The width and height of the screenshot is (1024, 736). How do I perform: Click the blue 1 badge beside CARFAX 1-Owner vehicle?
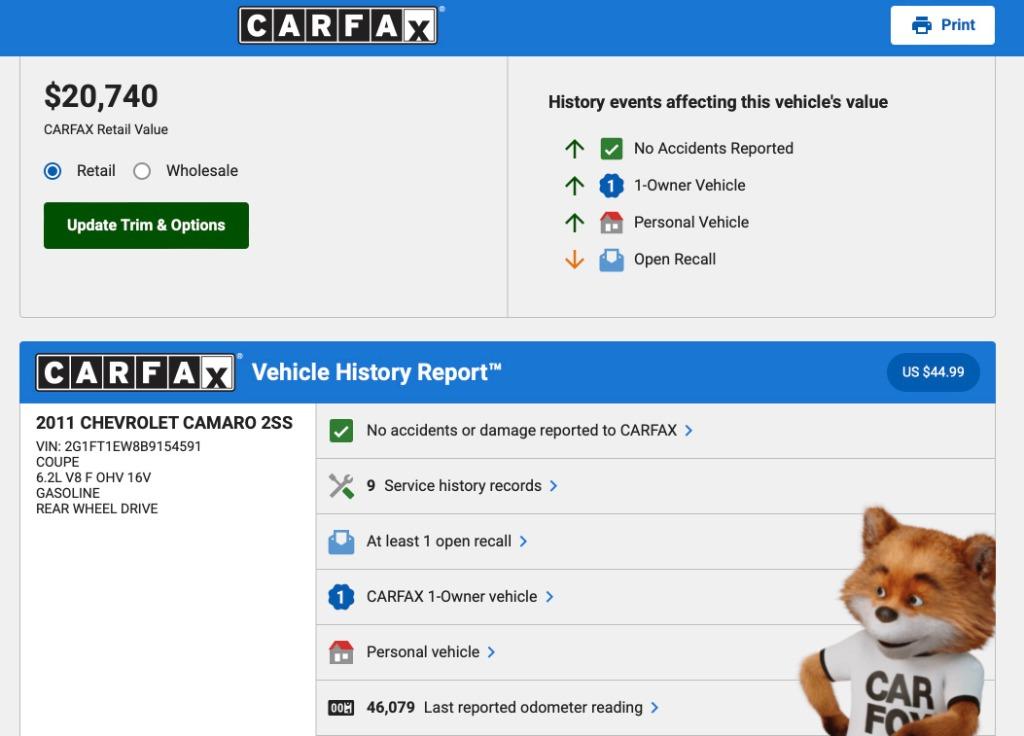point(341,597)
